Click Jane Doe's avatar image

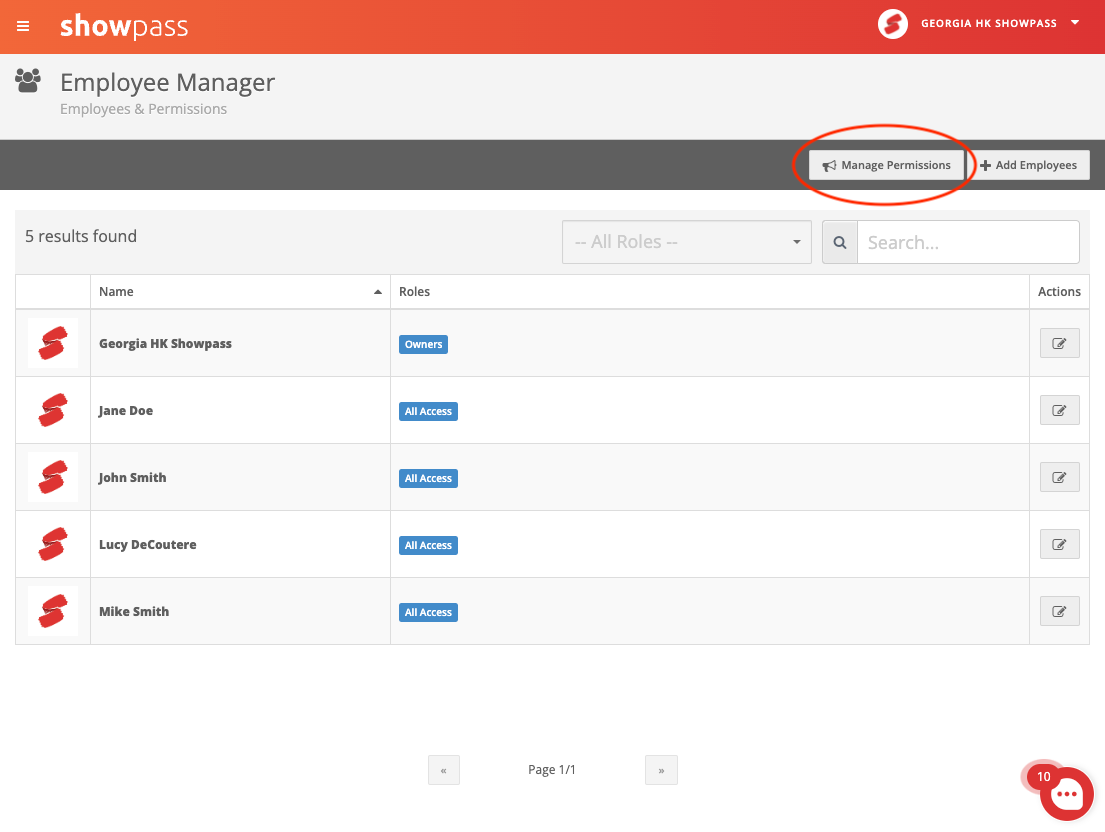click(x=53, y=410)
